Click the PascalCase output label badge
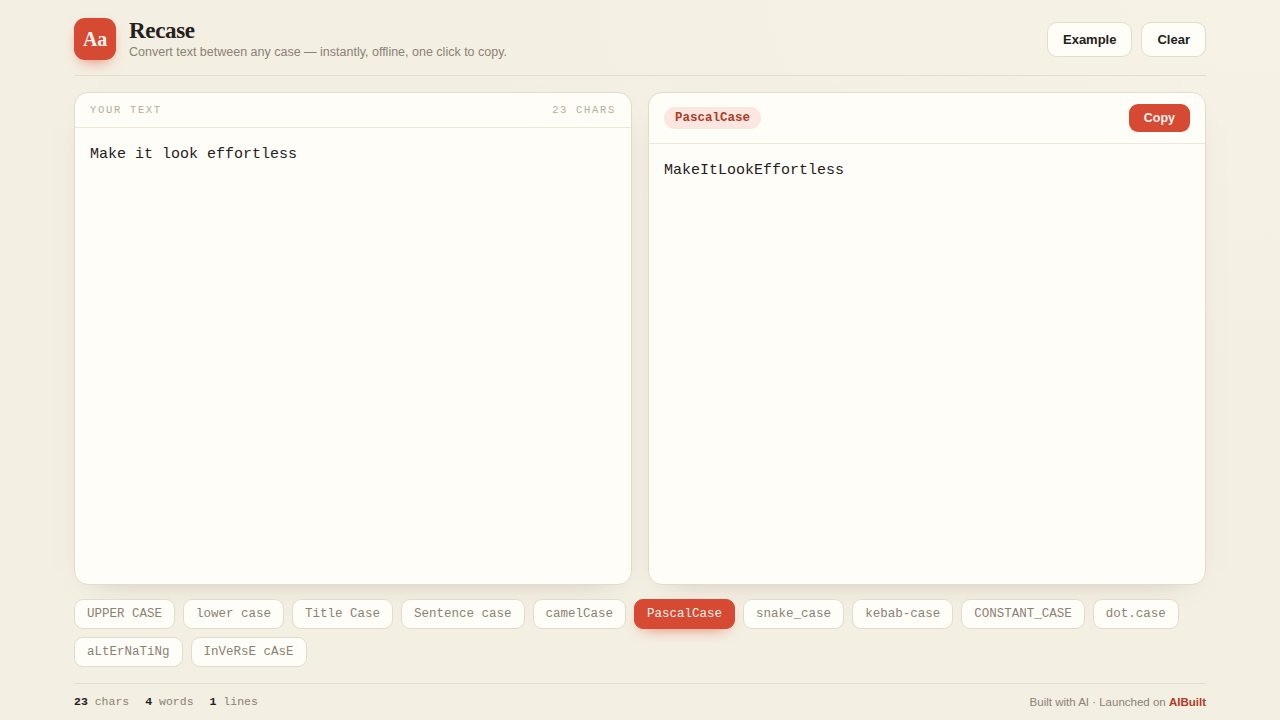This screenshot has height=720, width=1280. (712, 118)
